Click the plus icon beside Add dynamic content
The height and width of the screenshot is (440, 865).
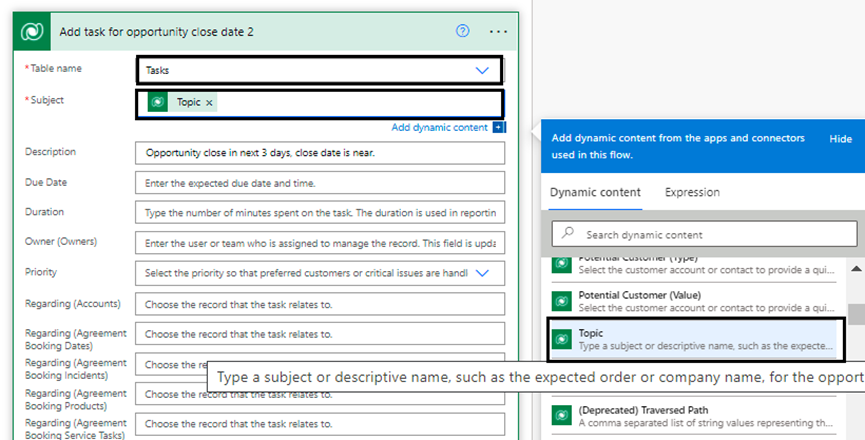click(x=499, y=127)
